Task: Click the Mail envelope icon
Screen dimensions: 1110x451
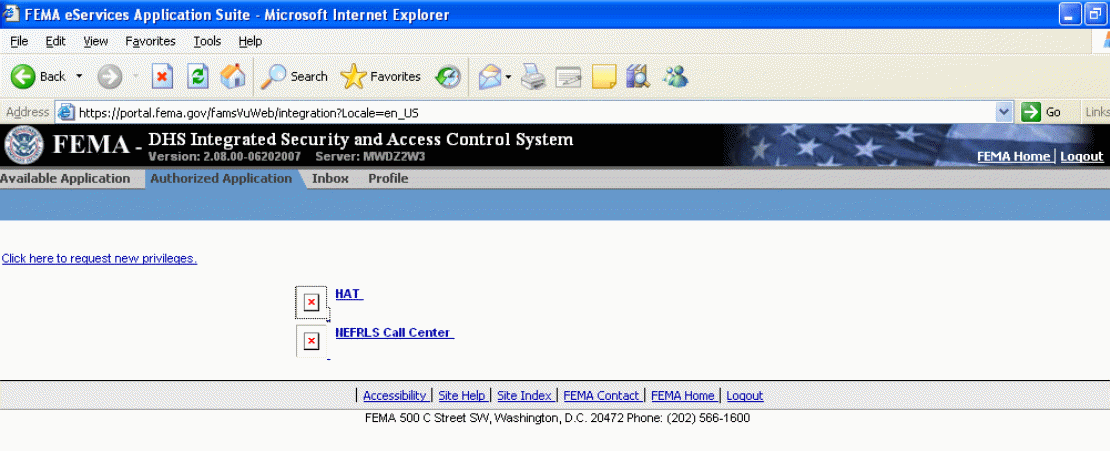Action: pyautogui.click(x=490, y=76)
